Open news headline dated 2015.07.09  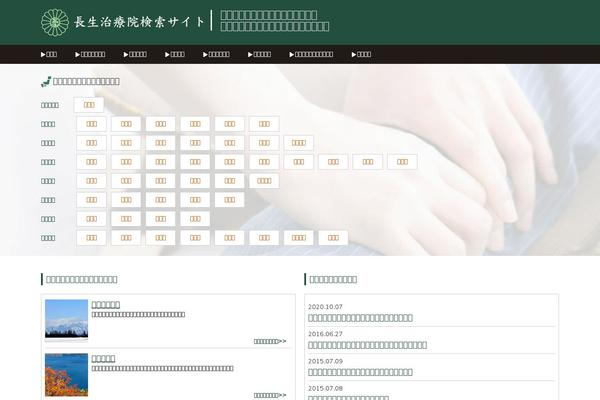coord(360,372)
